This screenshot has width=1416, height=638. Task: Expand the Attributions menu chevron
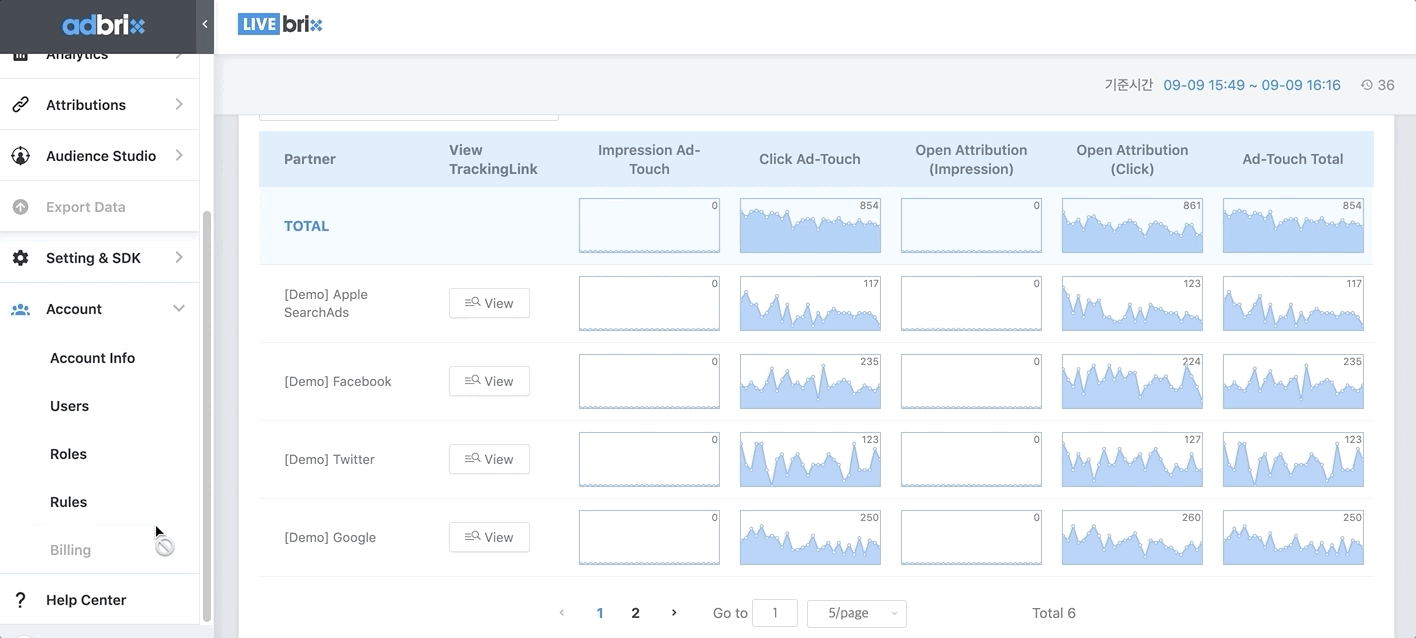point(179,105)
